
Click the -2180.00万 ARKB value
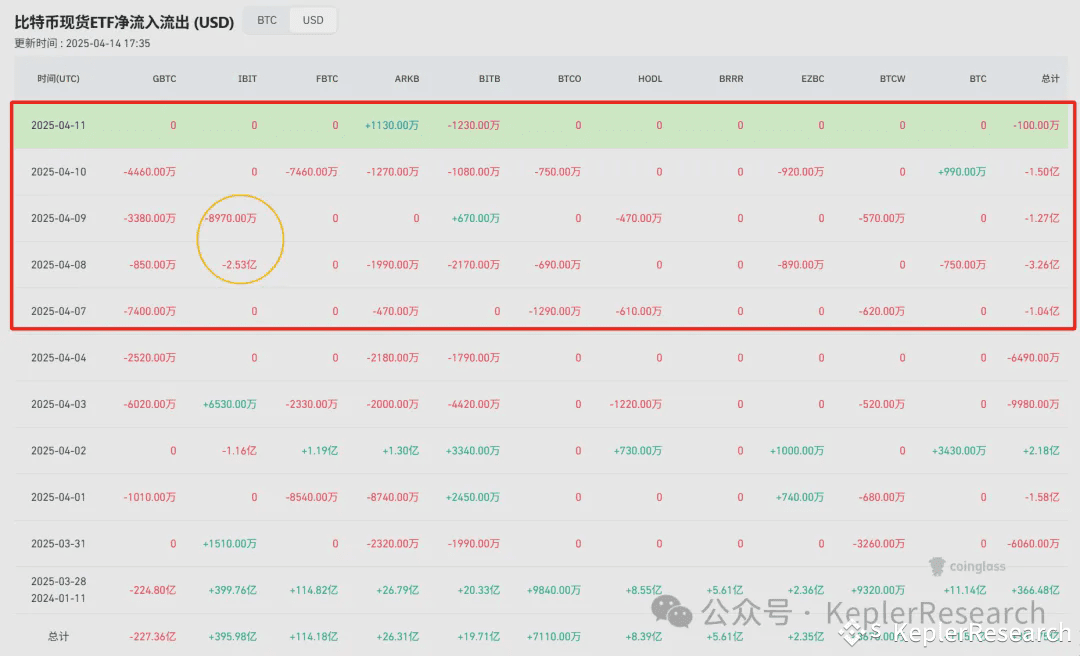393,358
